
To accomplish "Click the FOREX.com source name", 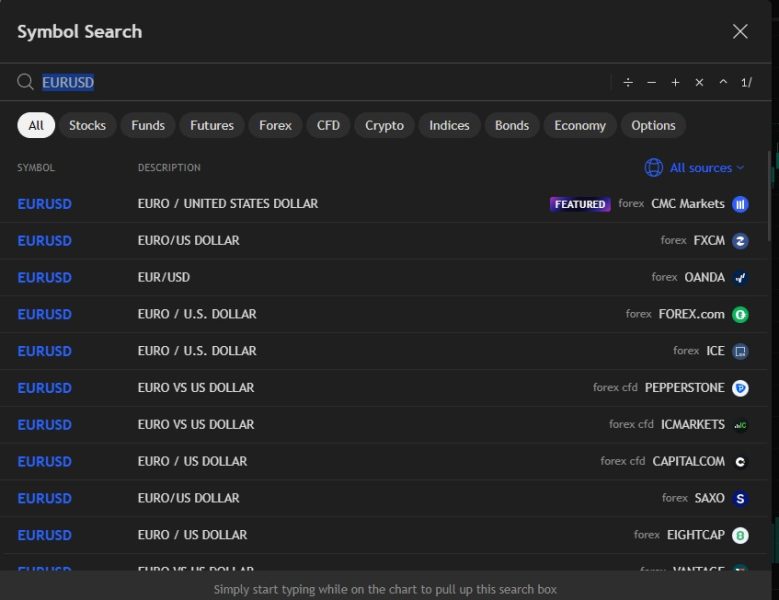I will click(x=692, y=314).
